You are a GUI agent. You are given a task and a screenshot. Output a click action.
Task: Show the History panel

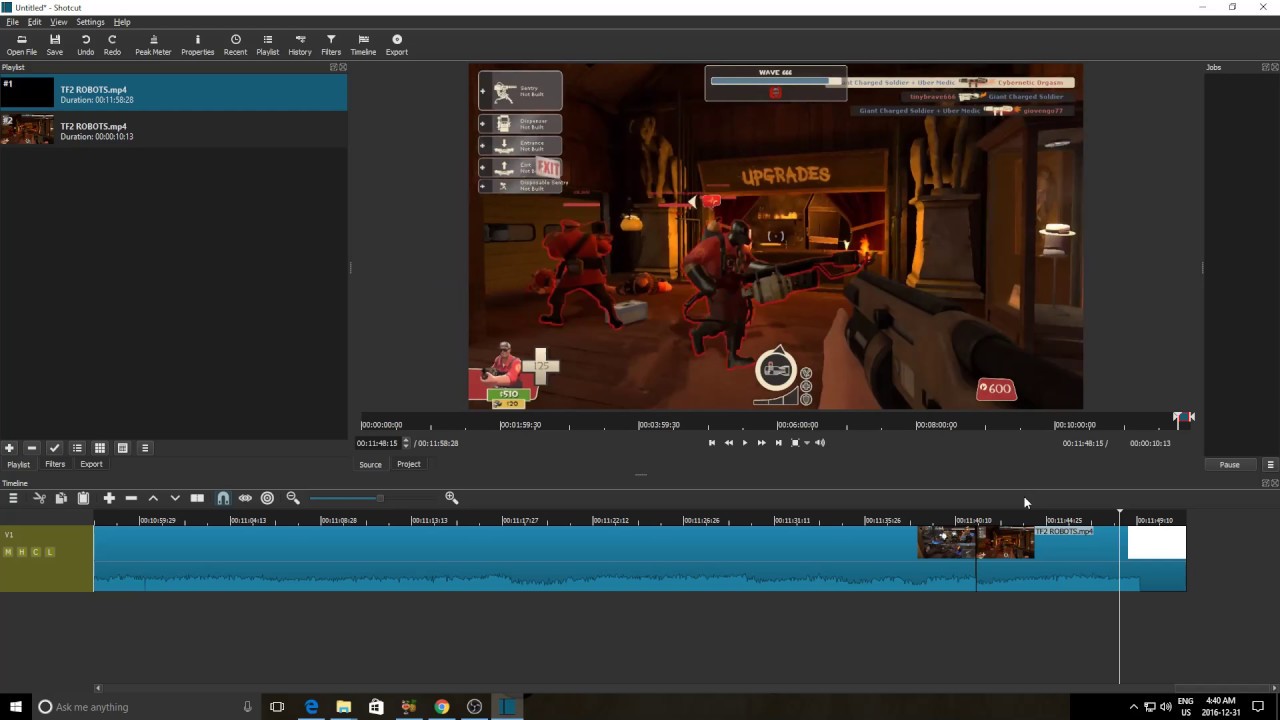coord(300,45)
